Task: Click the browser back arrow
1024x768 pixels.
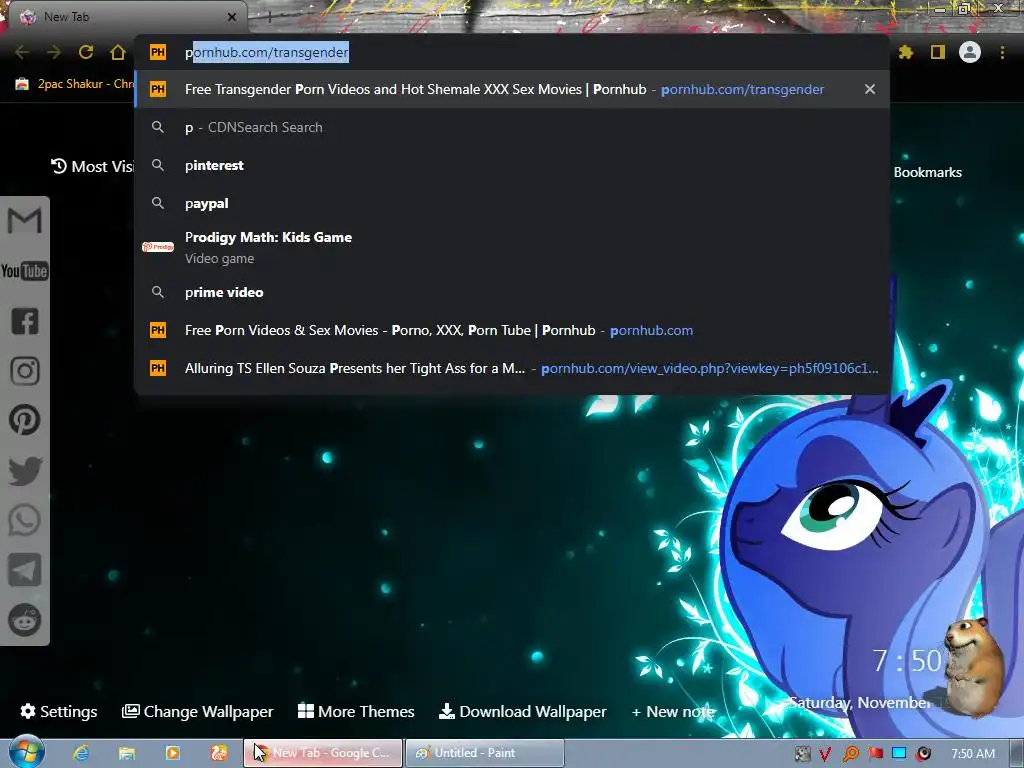Action: coord(22,52)
